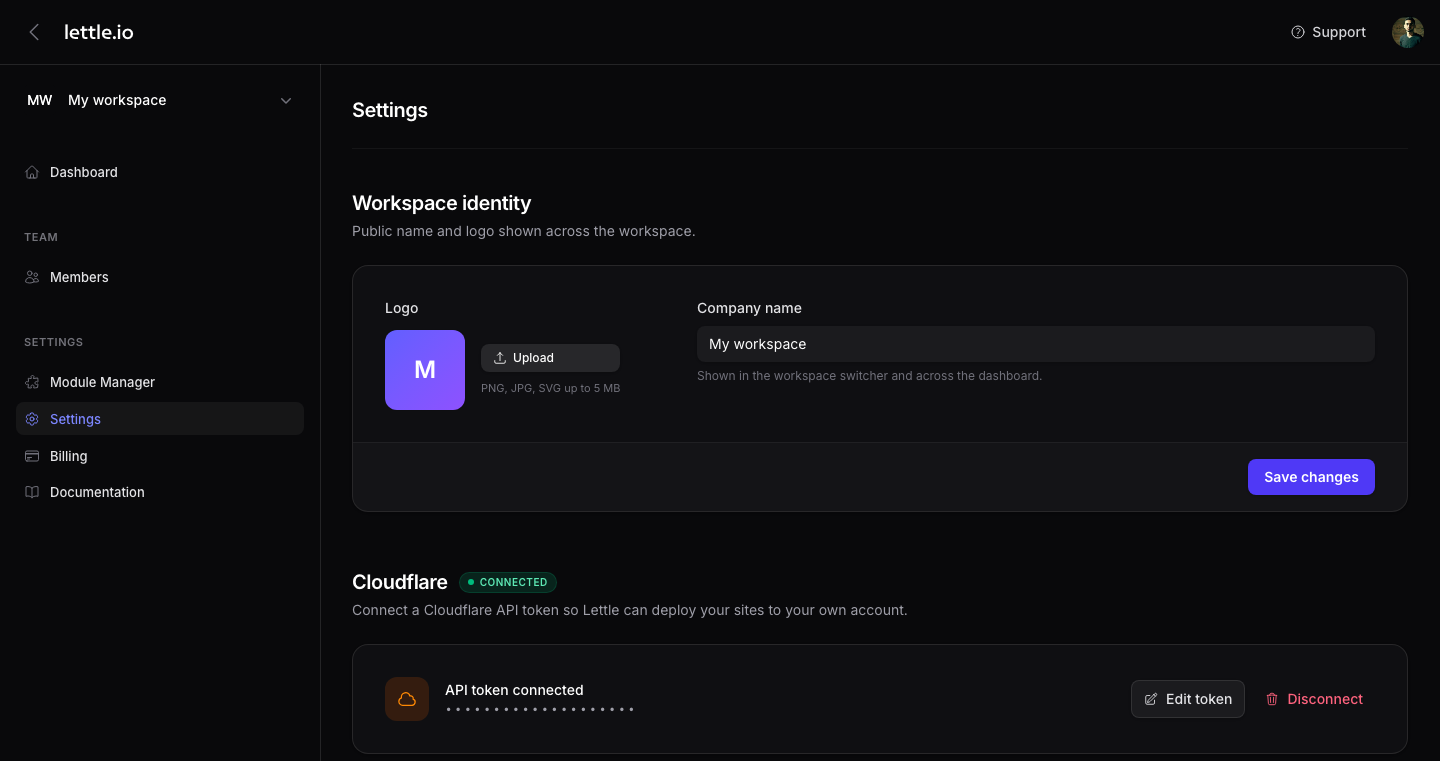Open Documentation
Image resolution: width=1440 pixels, height=761 pixels.
[160, 492]
